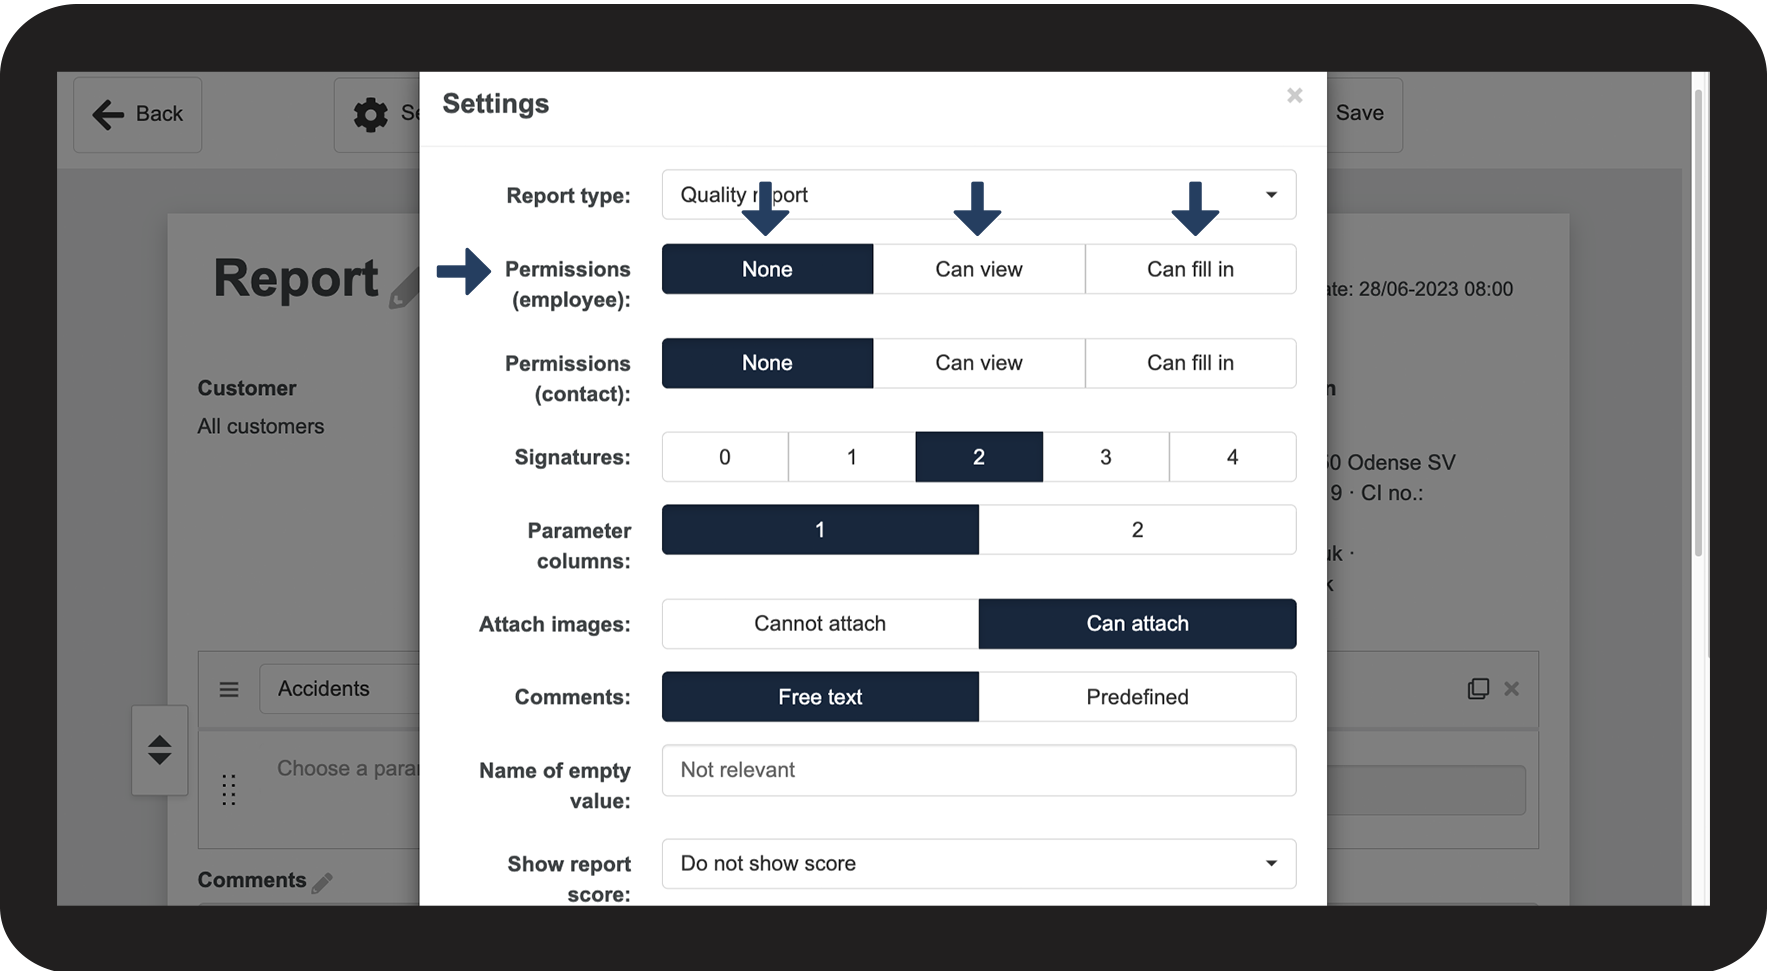Choose 1 signature

point(852,457)
